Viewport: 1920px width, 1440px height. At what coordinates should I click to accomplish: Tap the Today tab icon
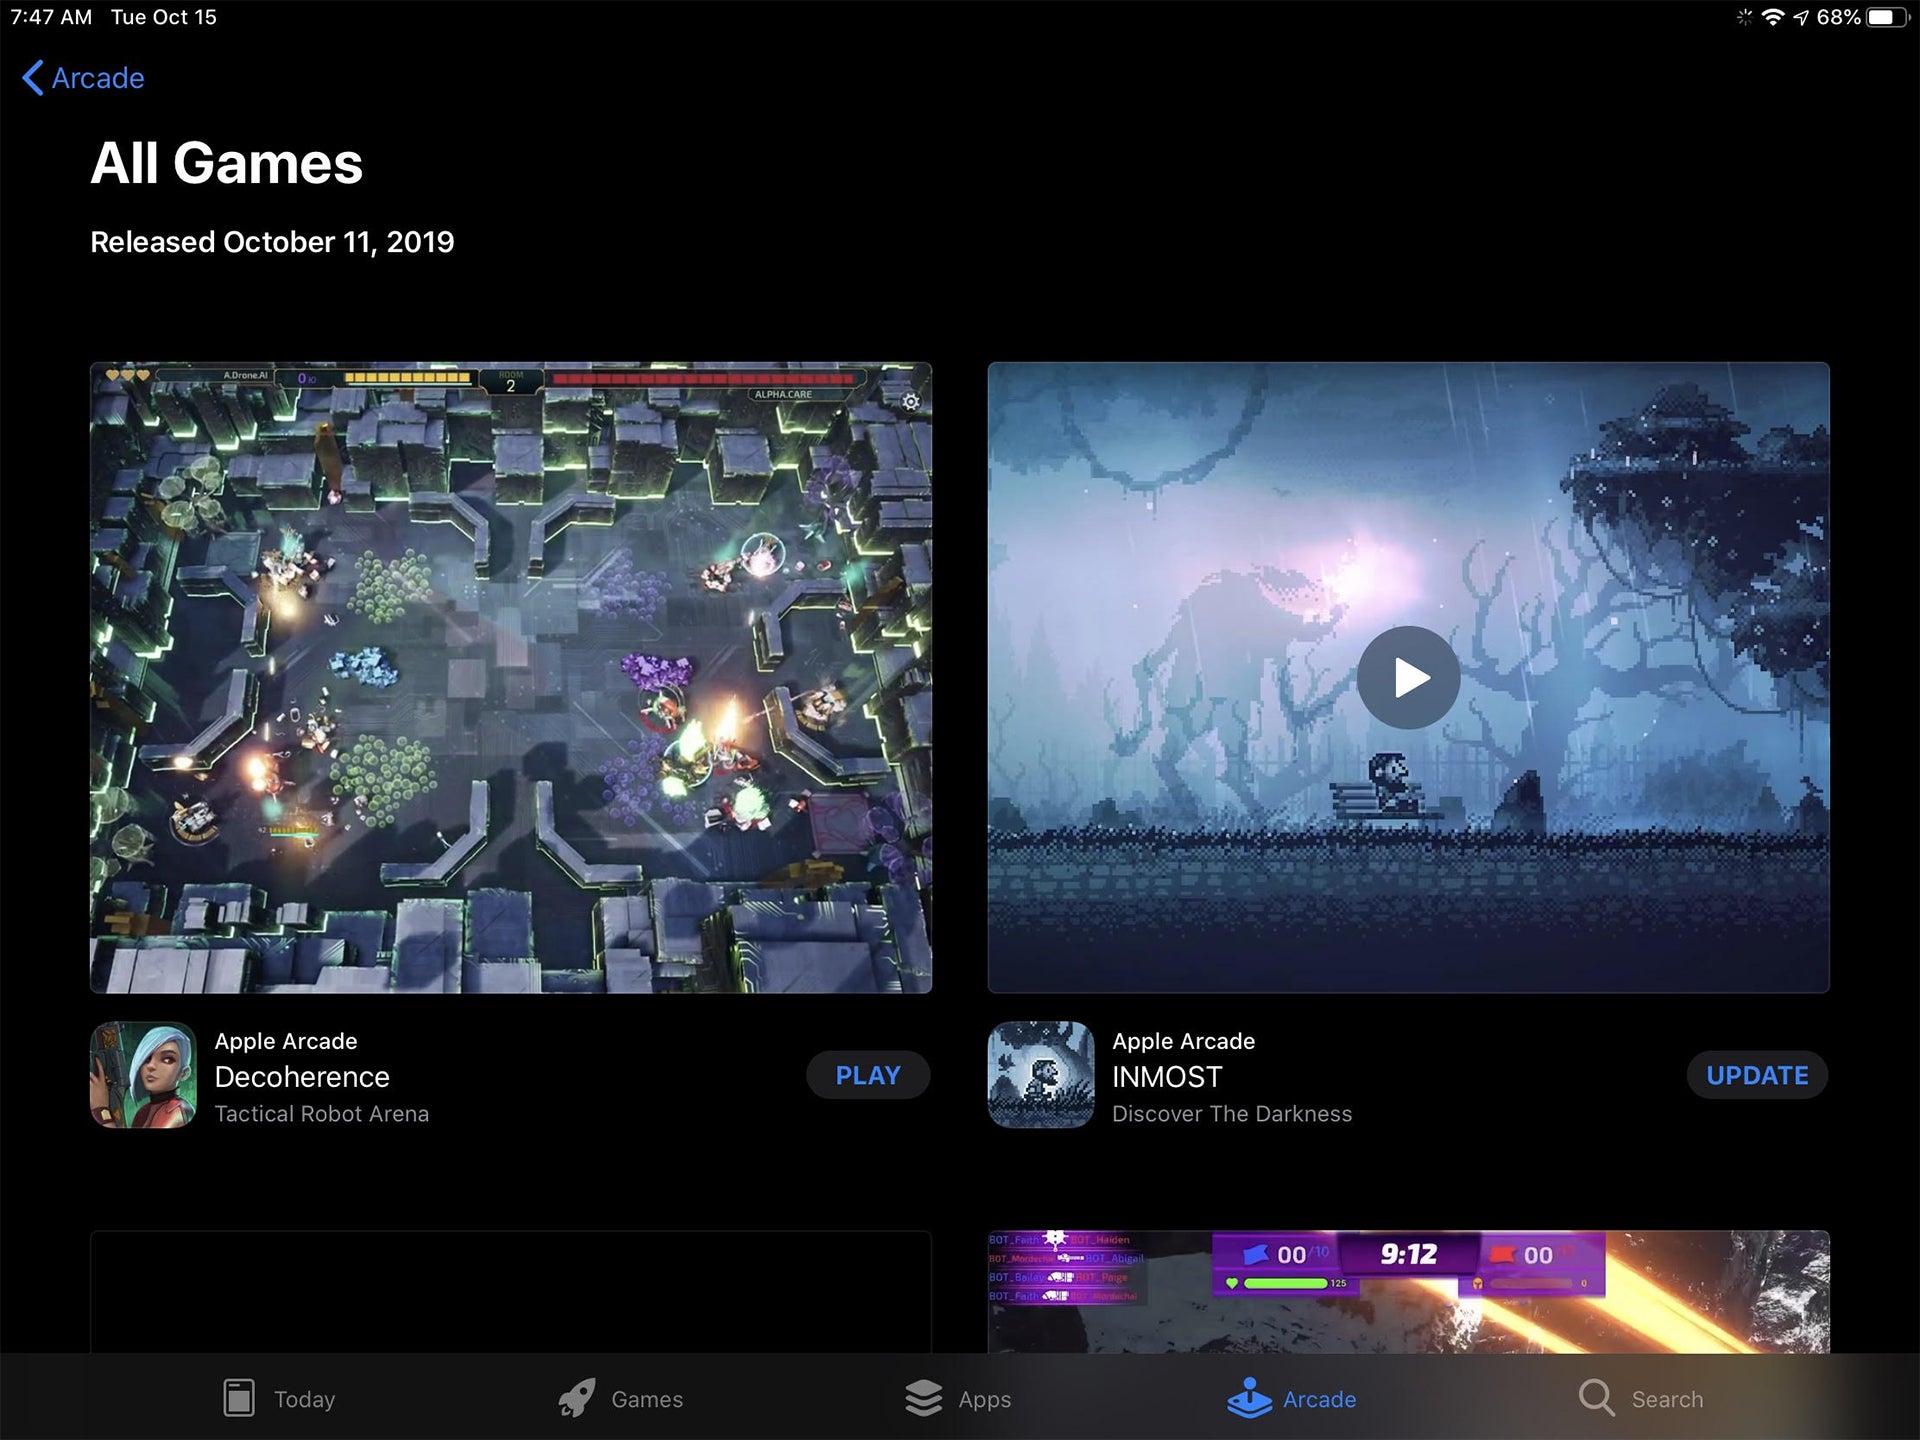tap(238, 1398)
